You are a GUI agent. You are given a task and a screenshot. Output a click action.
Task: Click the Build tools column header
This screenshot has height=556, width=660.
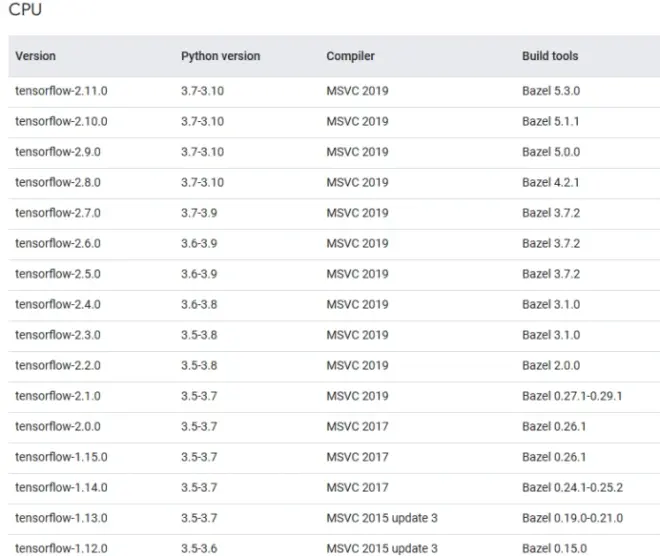coord(550,56)
